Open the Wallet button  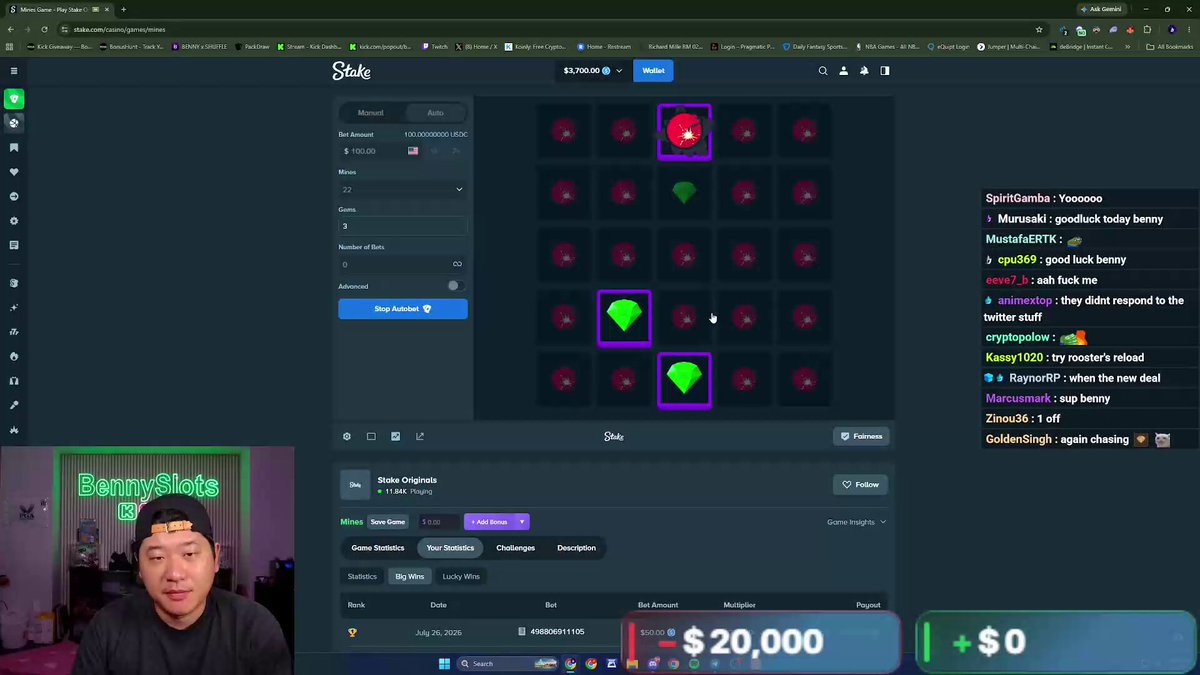click(653, 71)
